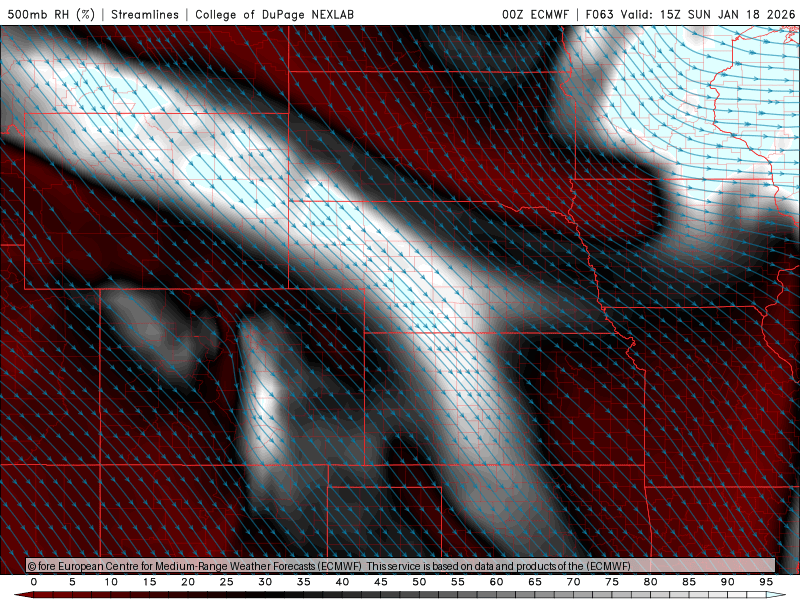The image size is (800, 600).
Task: Click the '70' value on the color scale
Action: click(573, 582)
